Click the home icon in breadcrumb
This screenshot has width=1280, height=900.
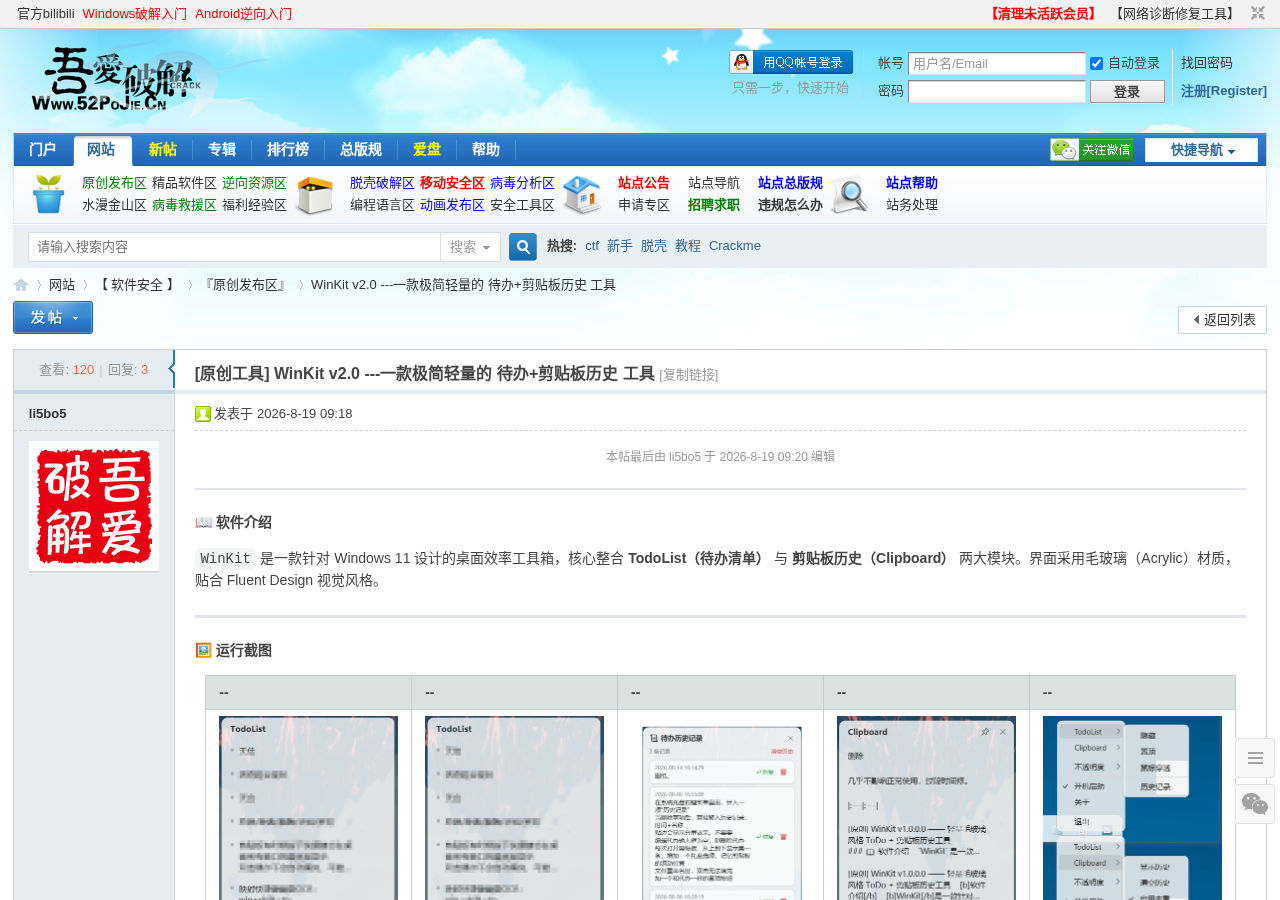click(x=21, y=285)
